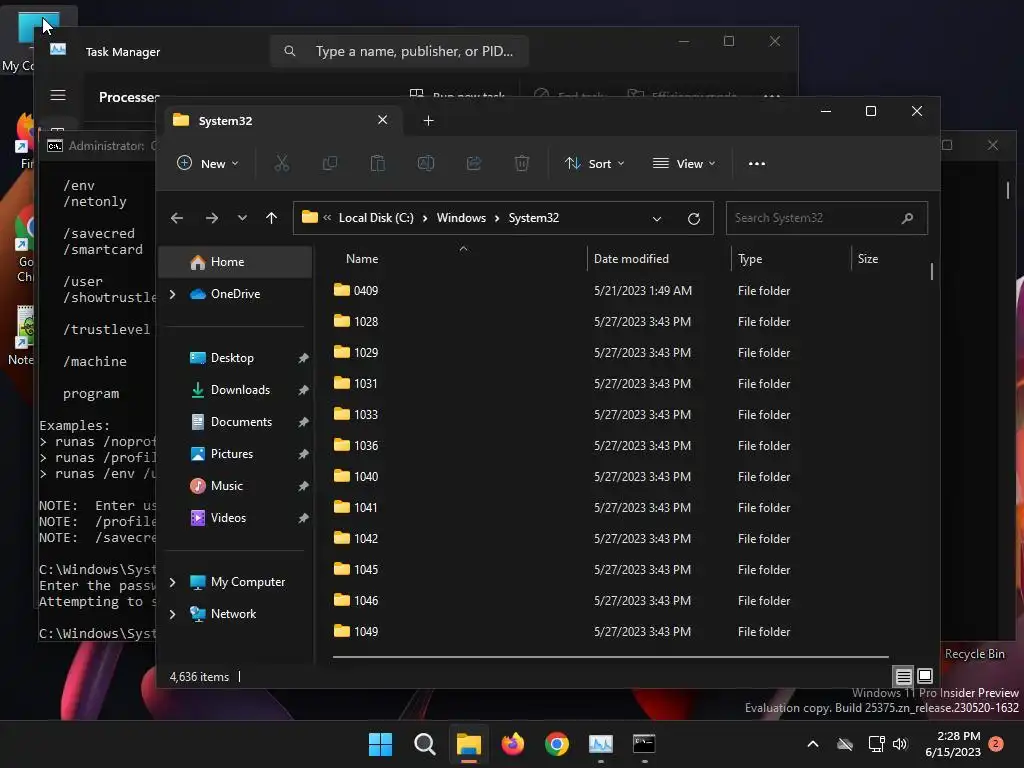Click the volume speaker tray icon
The height and width of the screenshot is (768, 1024).
click(x=901, y=744)
